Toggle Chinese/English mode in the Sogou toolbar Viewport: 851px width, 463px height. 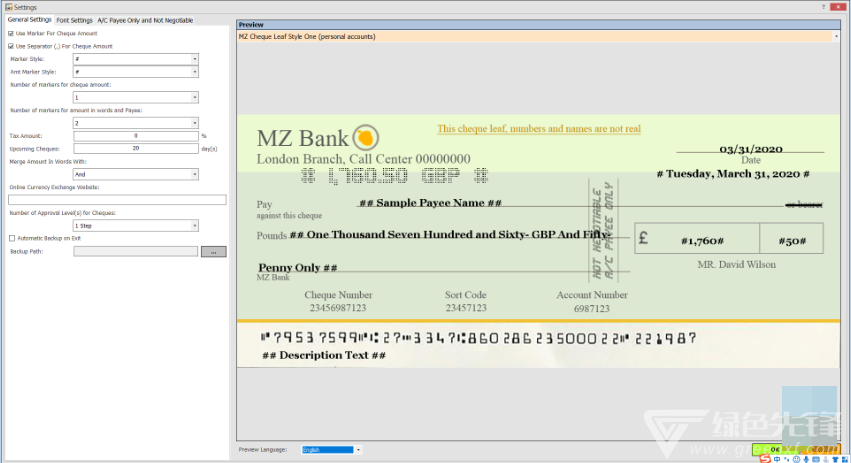pyautogui.click(x=777, y=459)
